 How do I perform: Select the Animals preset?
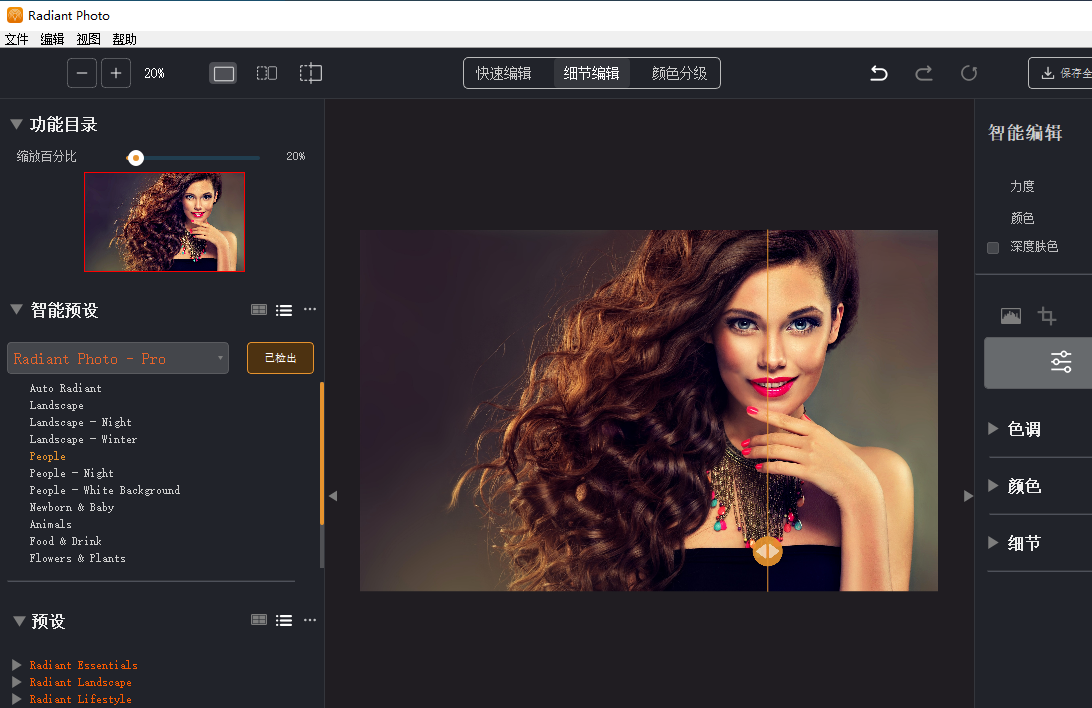(50, 524)
